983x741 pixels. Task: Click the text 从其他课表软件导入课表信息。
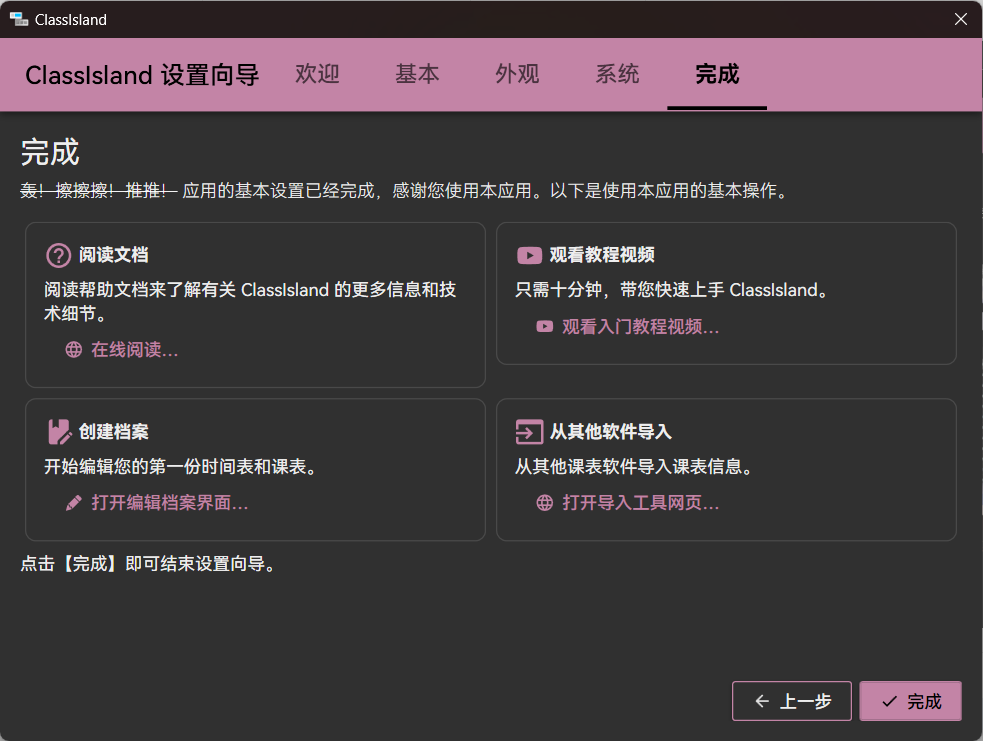[x=634, y=467]
